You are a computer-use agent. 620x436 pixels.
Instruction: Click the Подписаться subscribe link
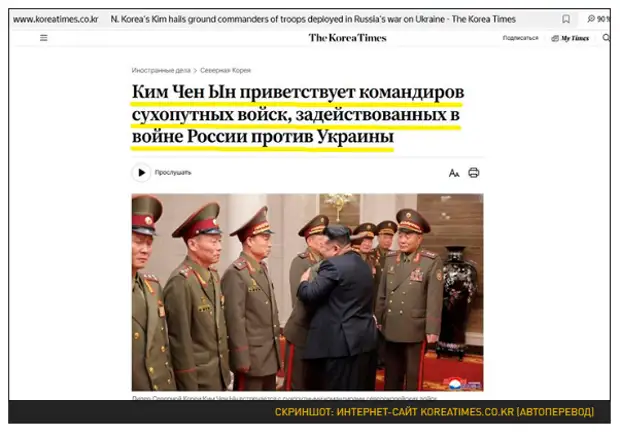point(520,38)
